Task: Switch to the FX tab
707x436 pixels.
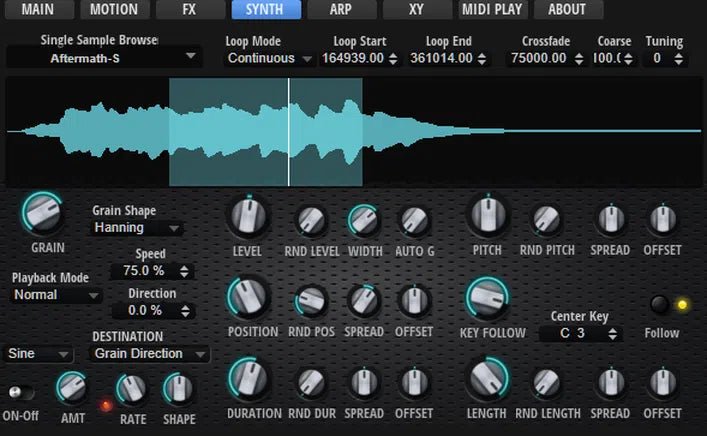Action: (189, 10)
